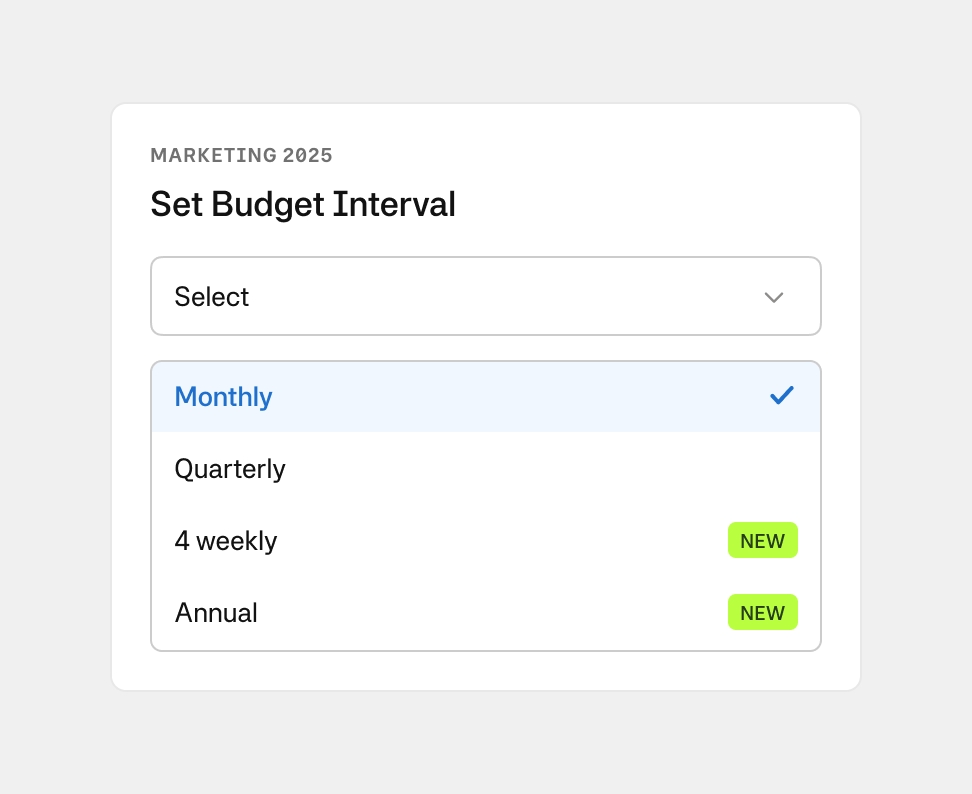972x794 pixels.
Task: Click the blue "Monthly" text label
Action: pyautogui.click(x=223, y=397)
